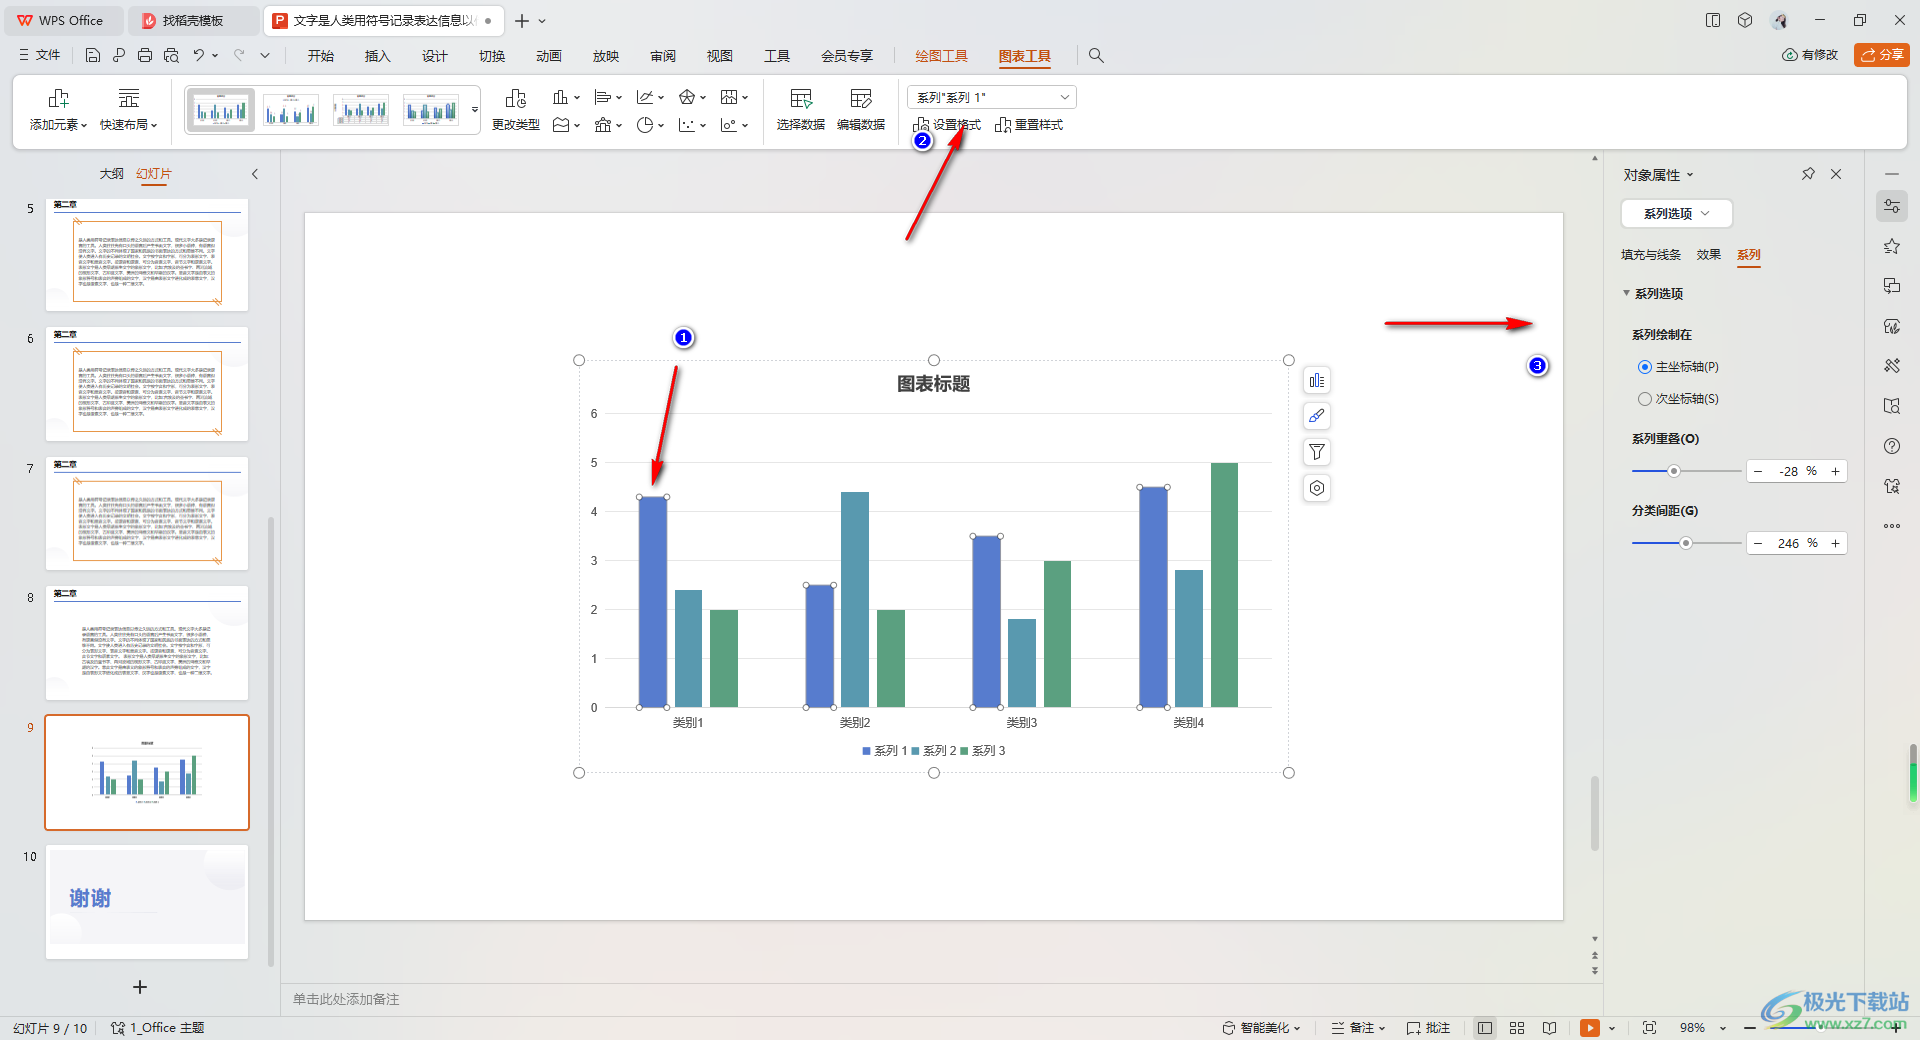Open Print Preview icon
This screenshot has width=1920, height=1040.
point(171,56)
